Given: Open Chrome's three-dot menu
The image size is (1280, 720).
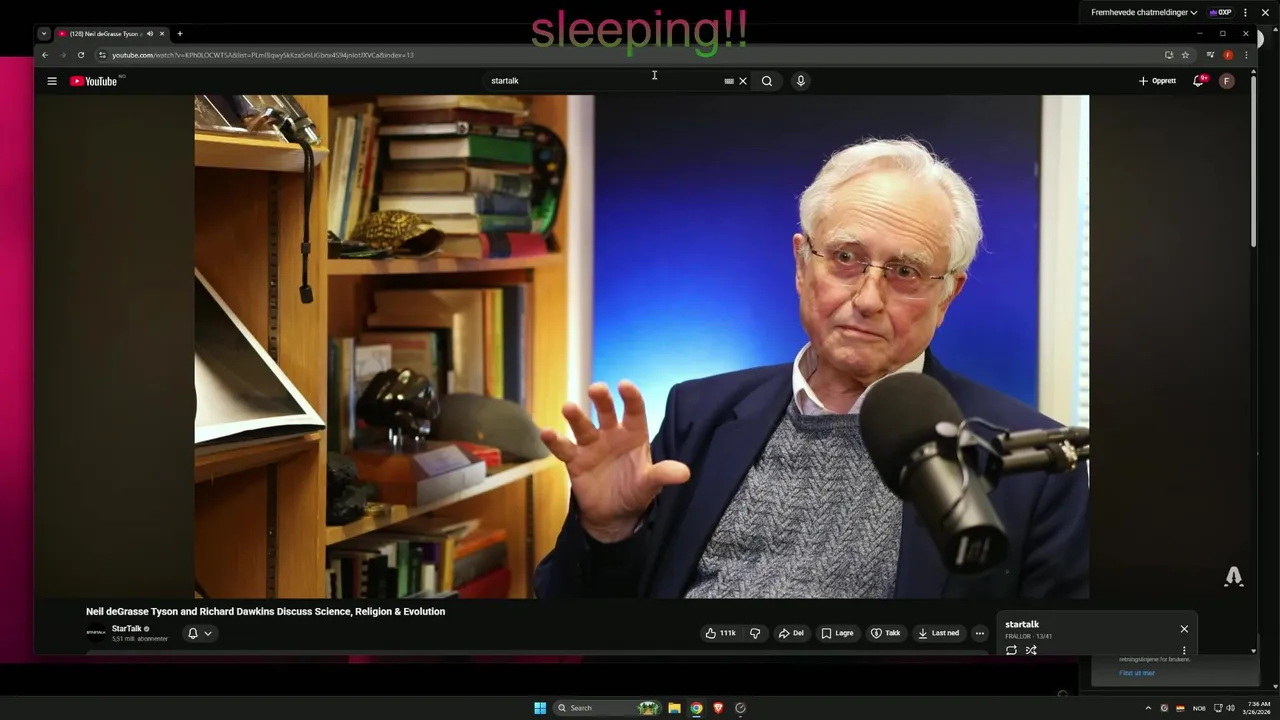Looking at the screenshot, I should pos(1246,55).
